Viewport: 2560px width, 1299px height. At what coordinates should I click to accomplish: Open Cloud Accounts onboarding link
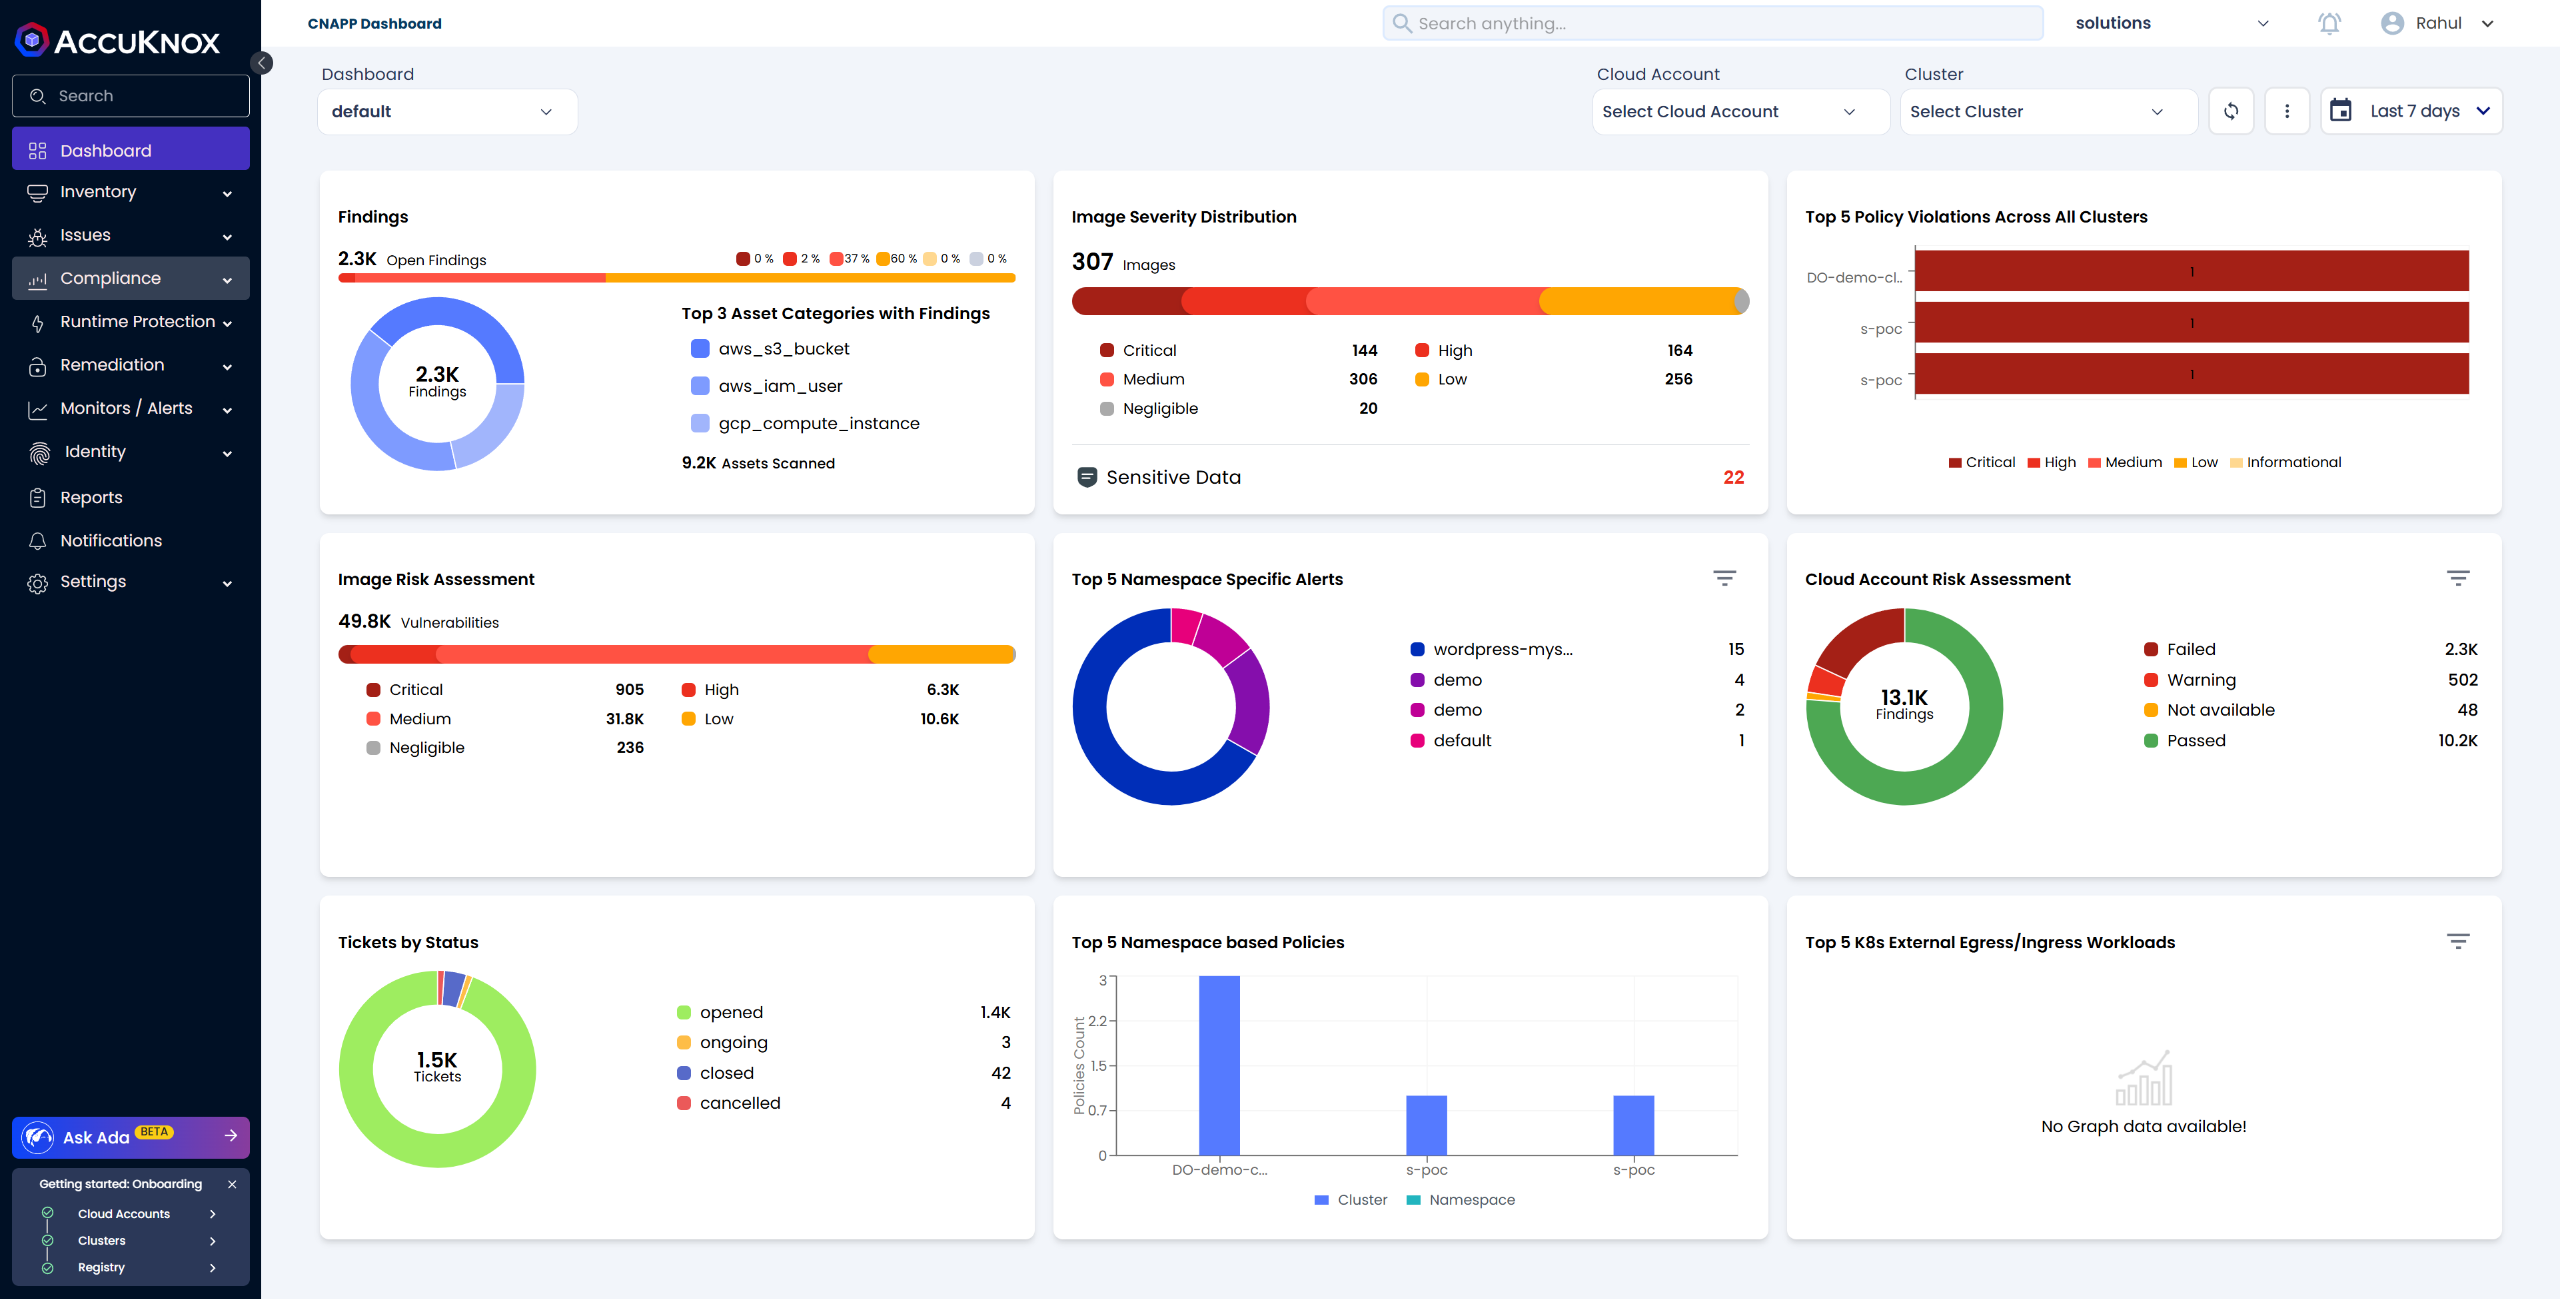click(x=124, y=1213)
